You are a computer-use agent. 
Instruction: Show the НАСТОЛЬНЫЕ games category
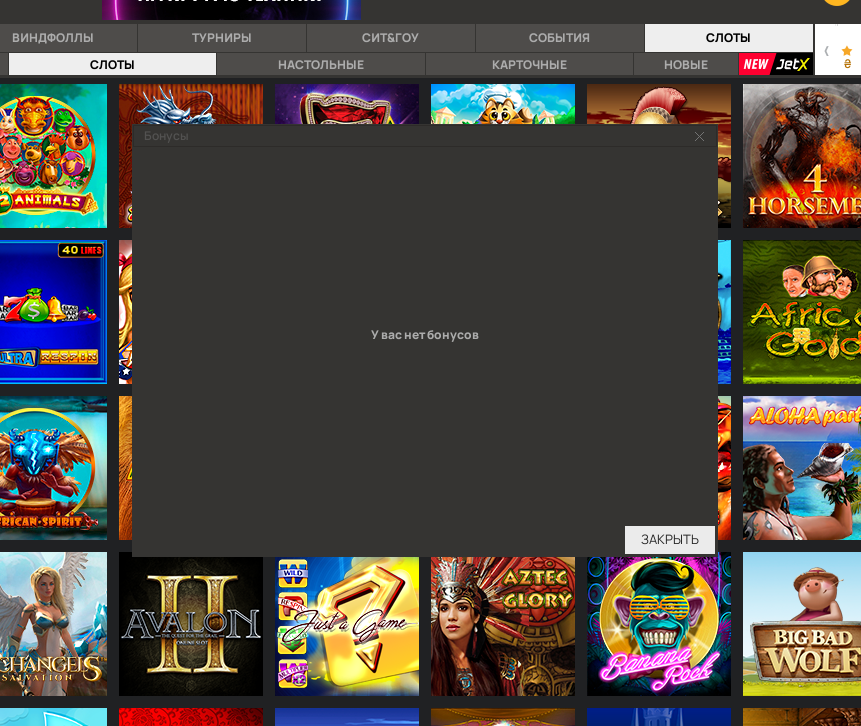point(321,65)
